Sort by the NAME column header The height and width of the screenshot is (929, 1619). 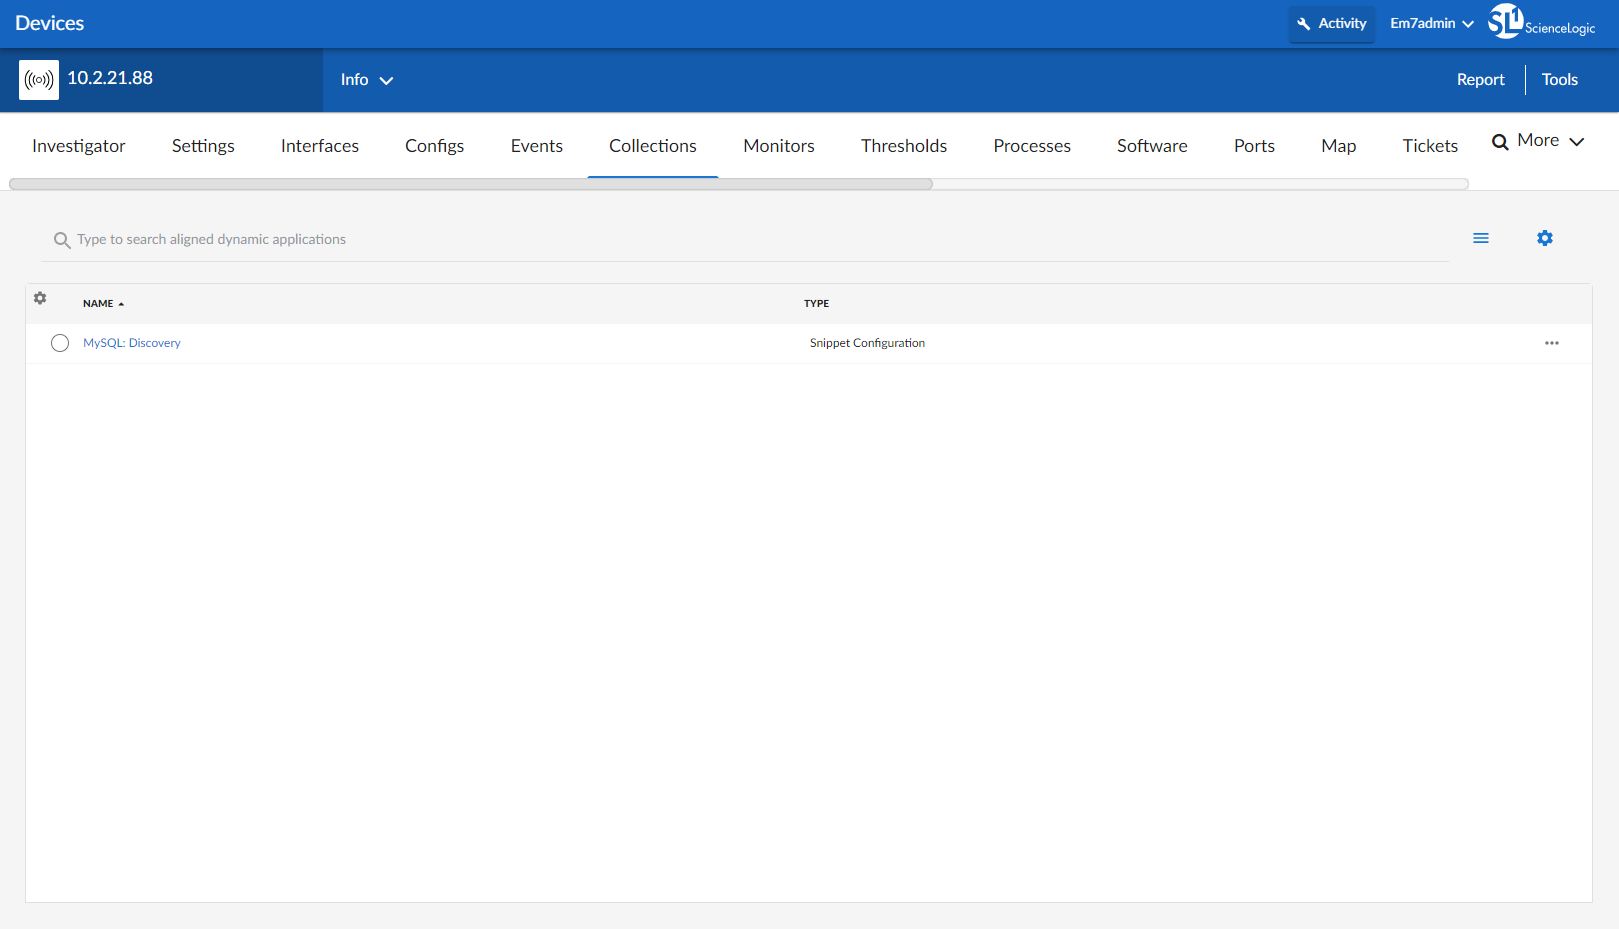tap(98, 303)
